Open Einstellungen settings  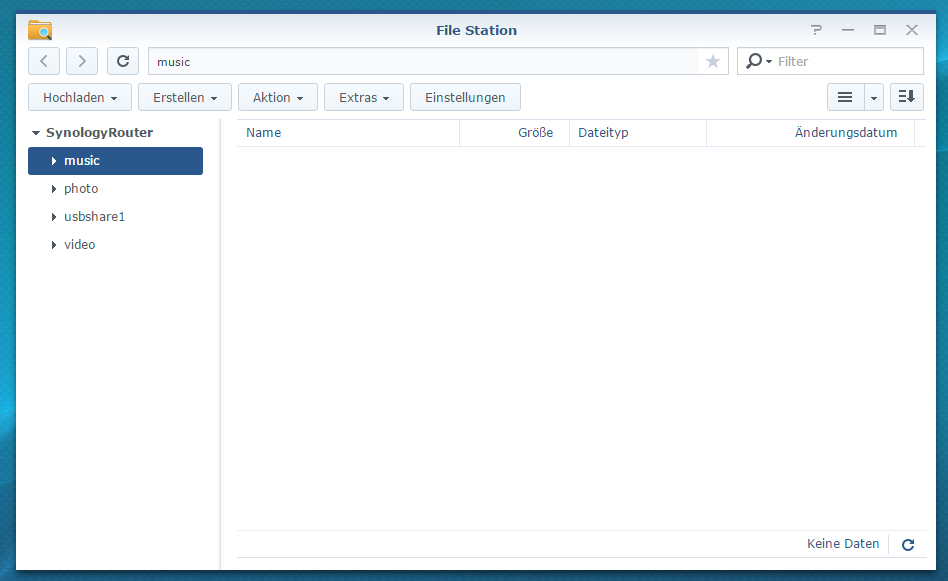click(x=465, y=97)
